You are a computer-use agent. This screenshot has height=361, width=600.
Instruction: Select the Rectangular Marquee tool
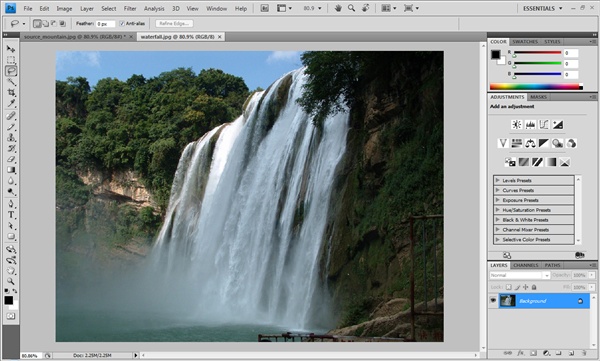click(11, 60)
